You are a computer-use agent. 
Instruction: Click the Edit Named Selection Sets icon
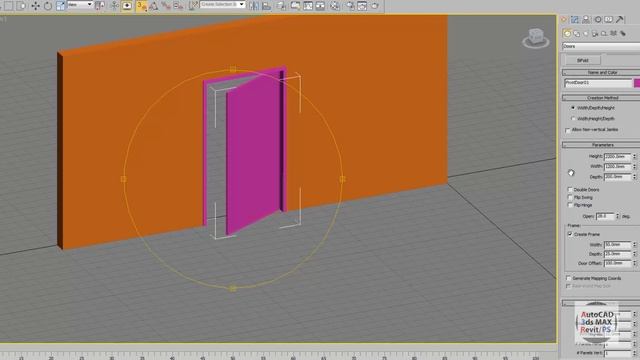pos(193,6)
